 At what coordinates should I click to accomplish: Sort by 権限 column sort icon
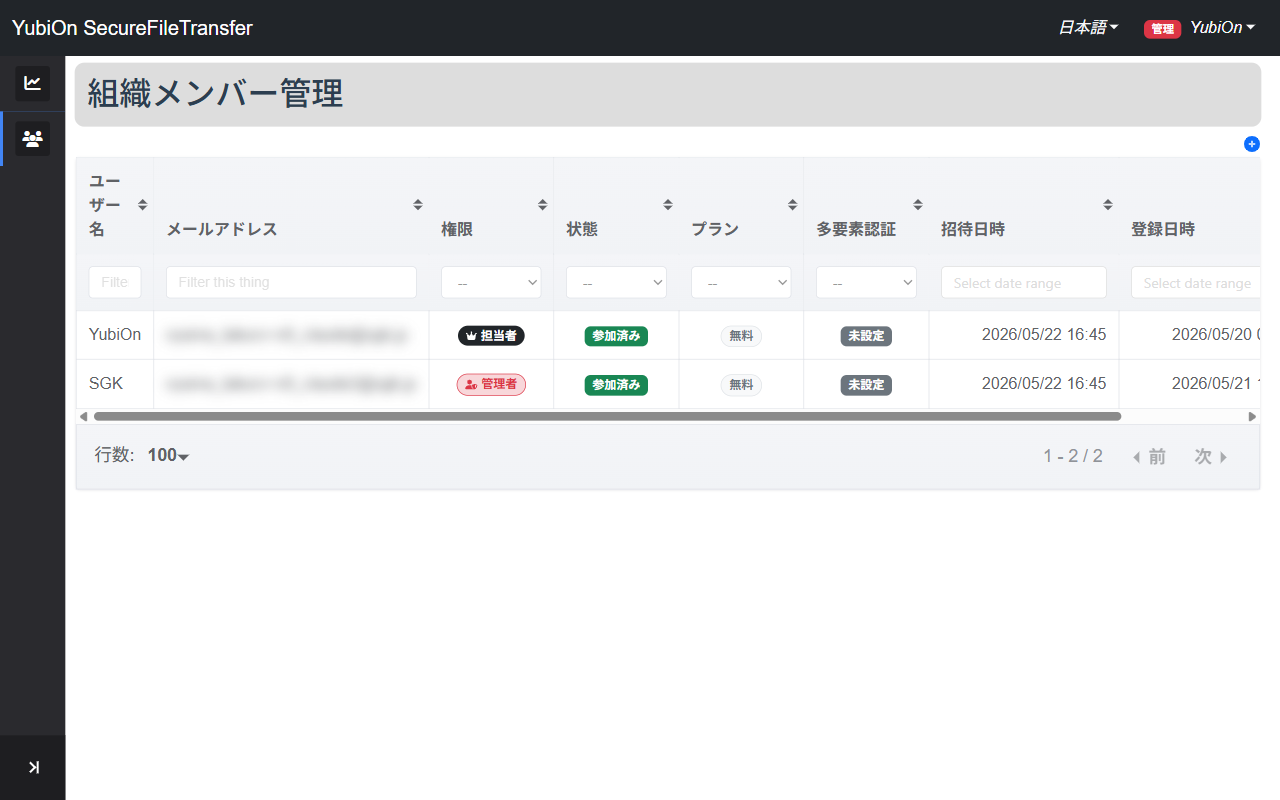click(543, 205)
